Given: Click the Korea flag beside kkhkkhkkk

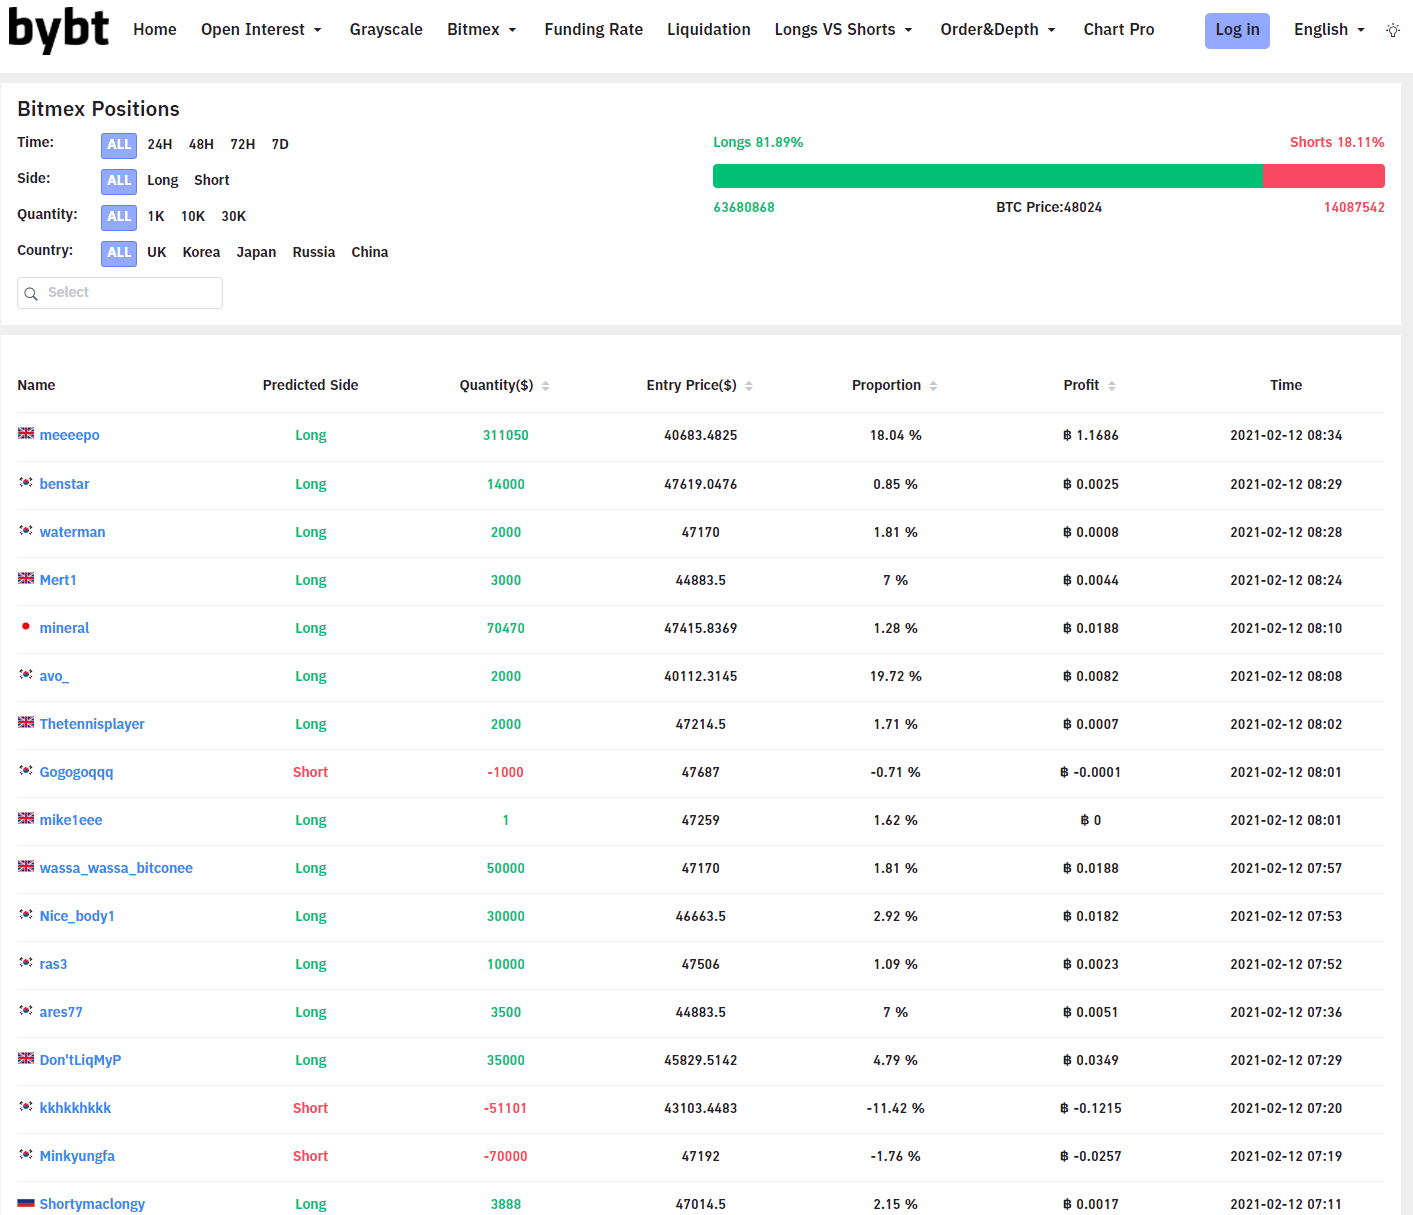Looking at the screenshot, I should 26,1106.
